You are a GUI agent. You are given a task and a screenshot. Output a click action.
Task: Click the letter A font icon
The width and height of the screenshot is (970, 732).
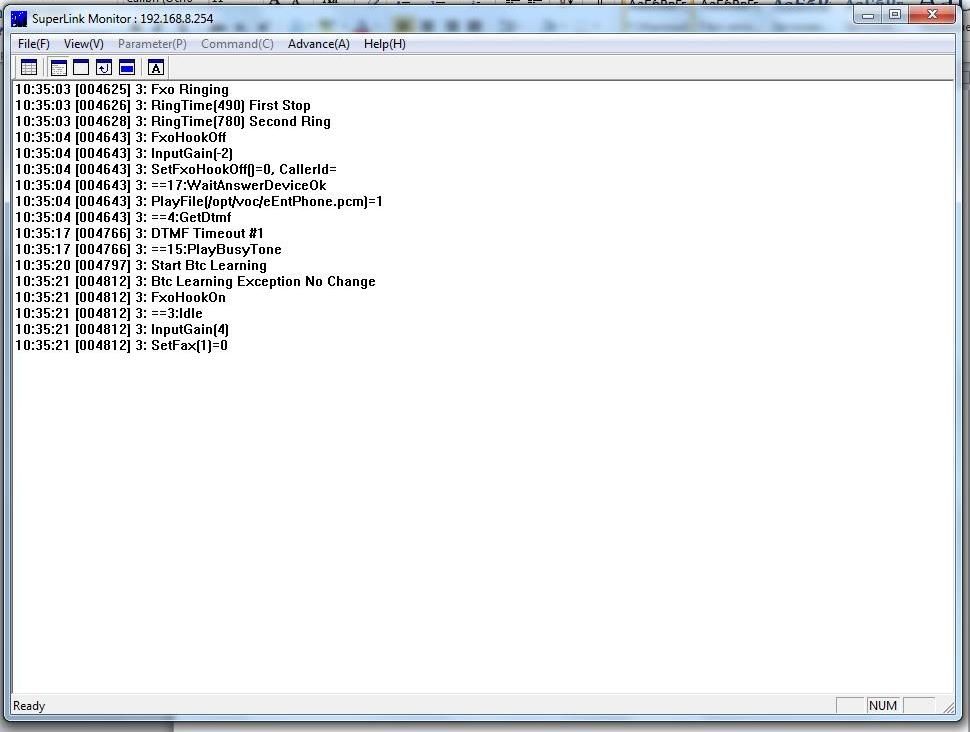[x=156, y=68]
